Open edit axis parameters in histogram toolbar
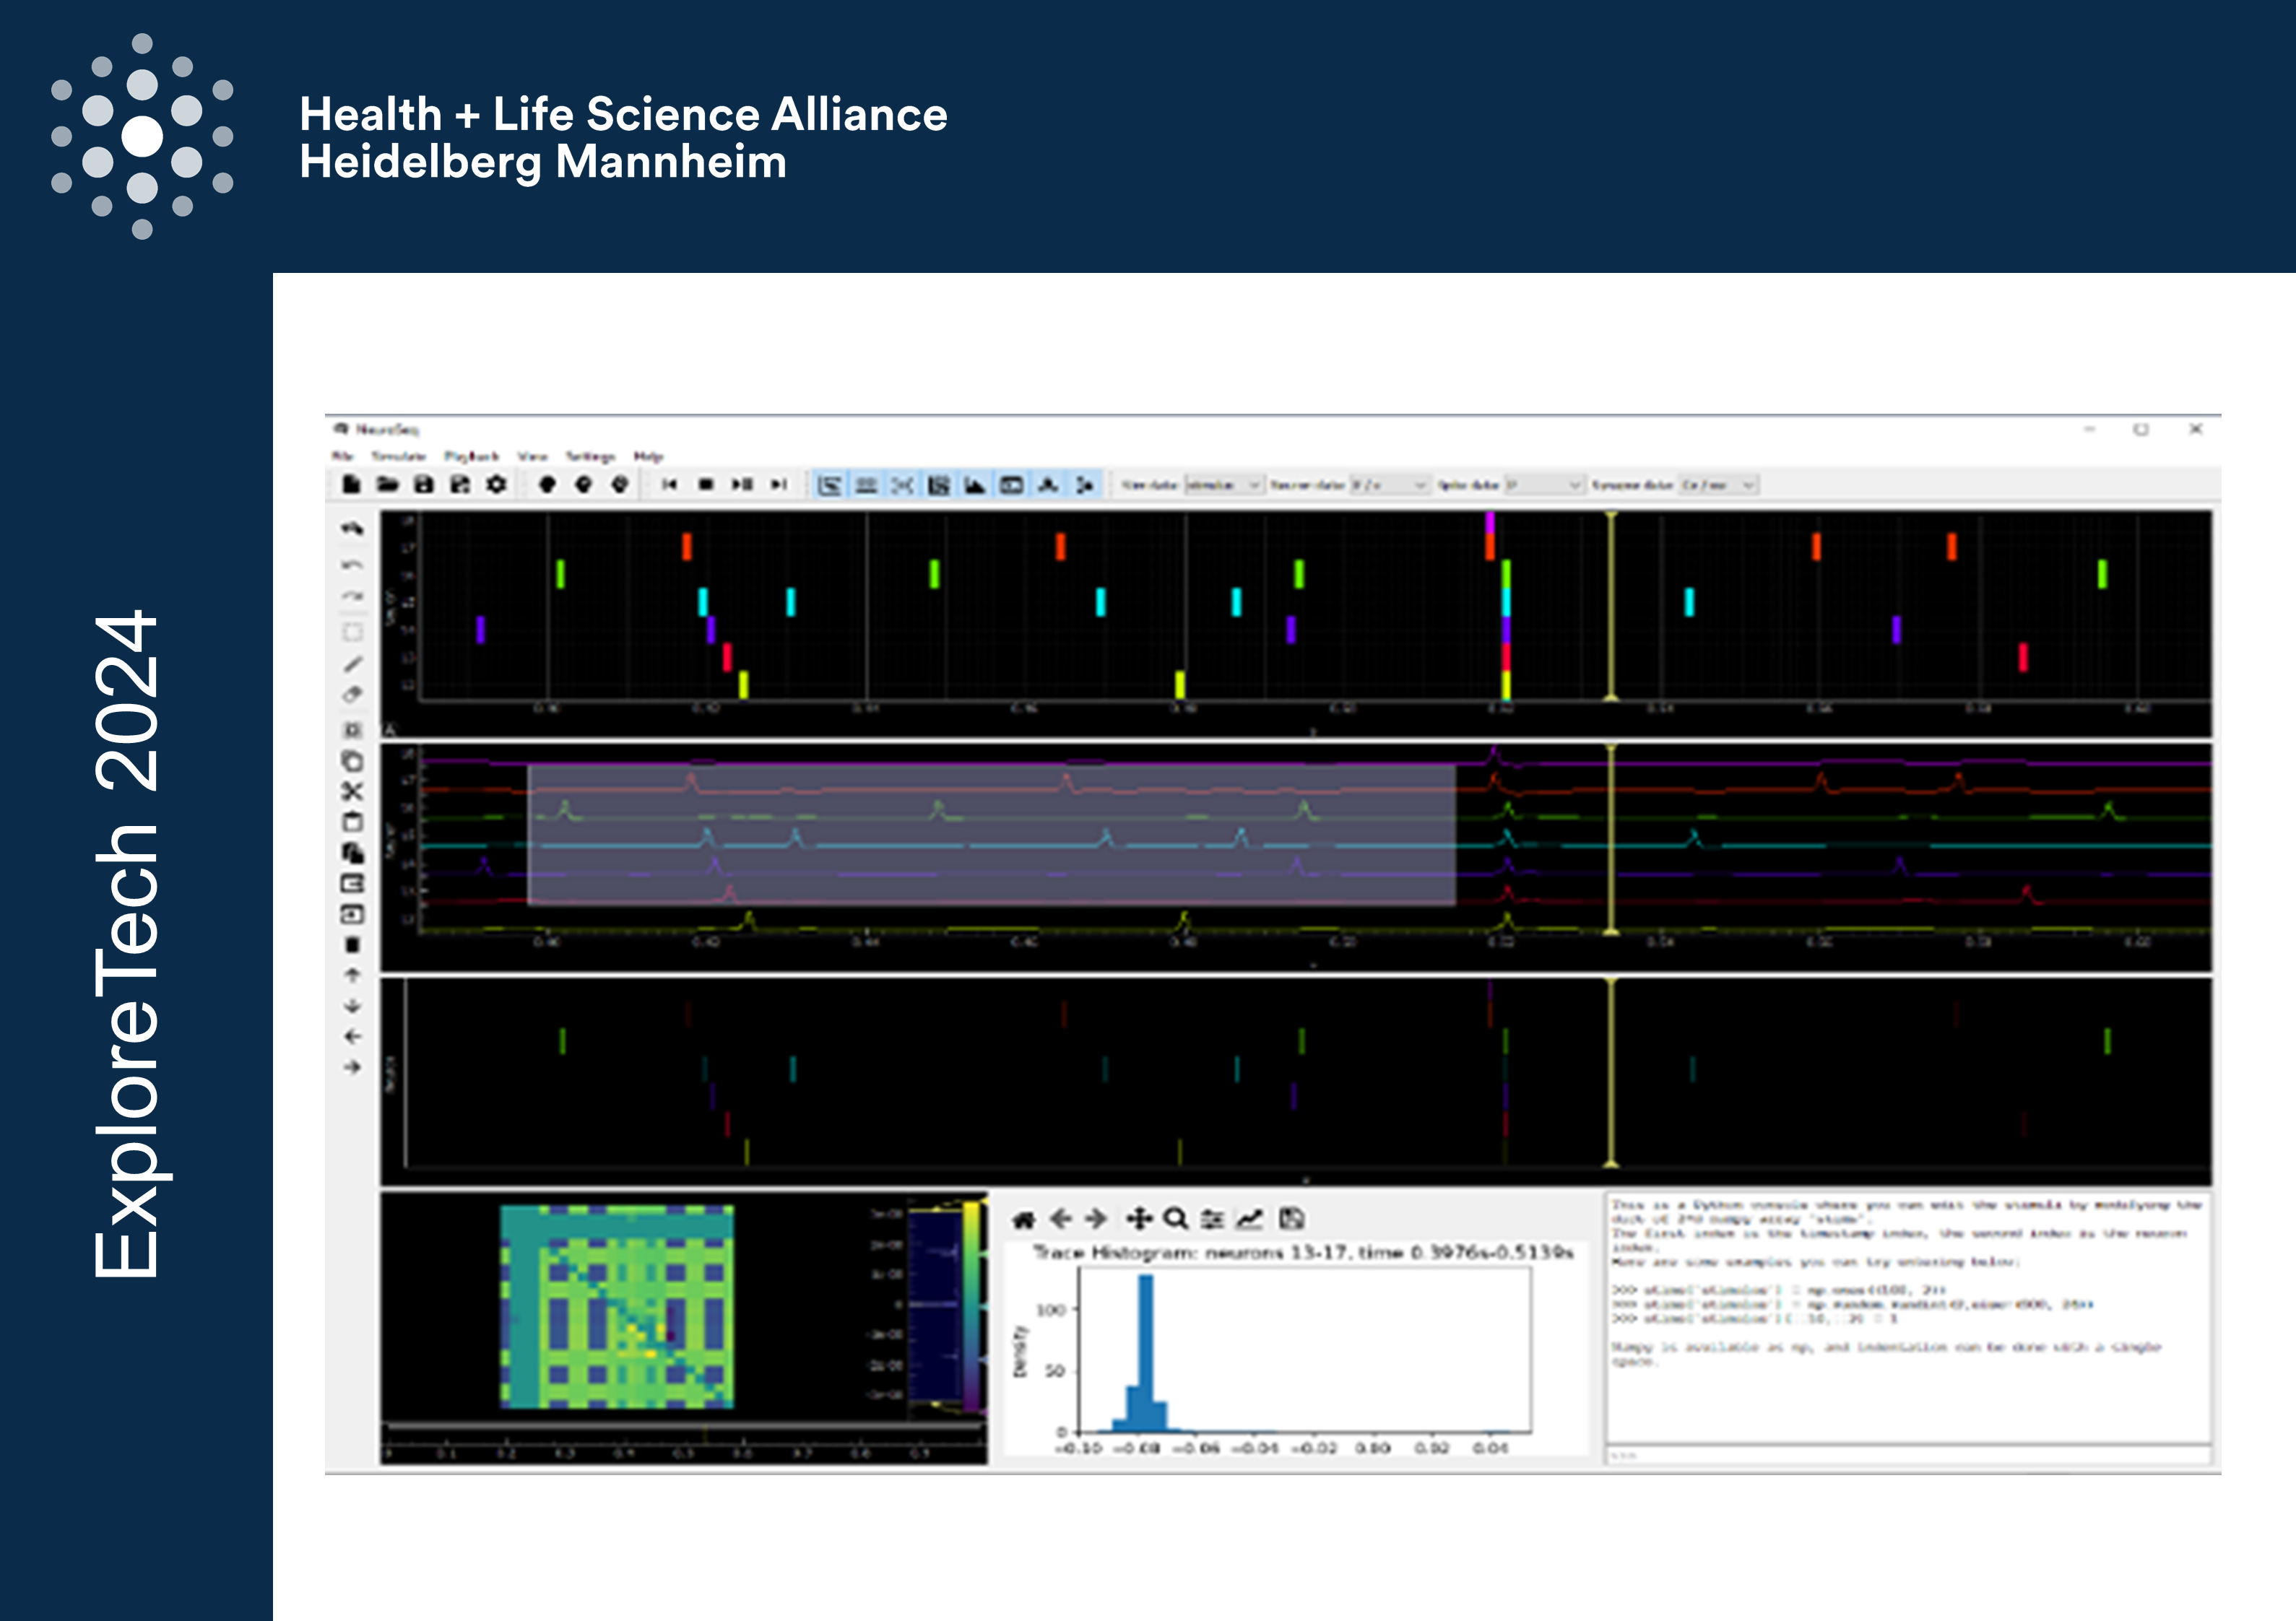This screenshot has width=2296, height=1621. pyautogui.click(x=1250, y=1219)
